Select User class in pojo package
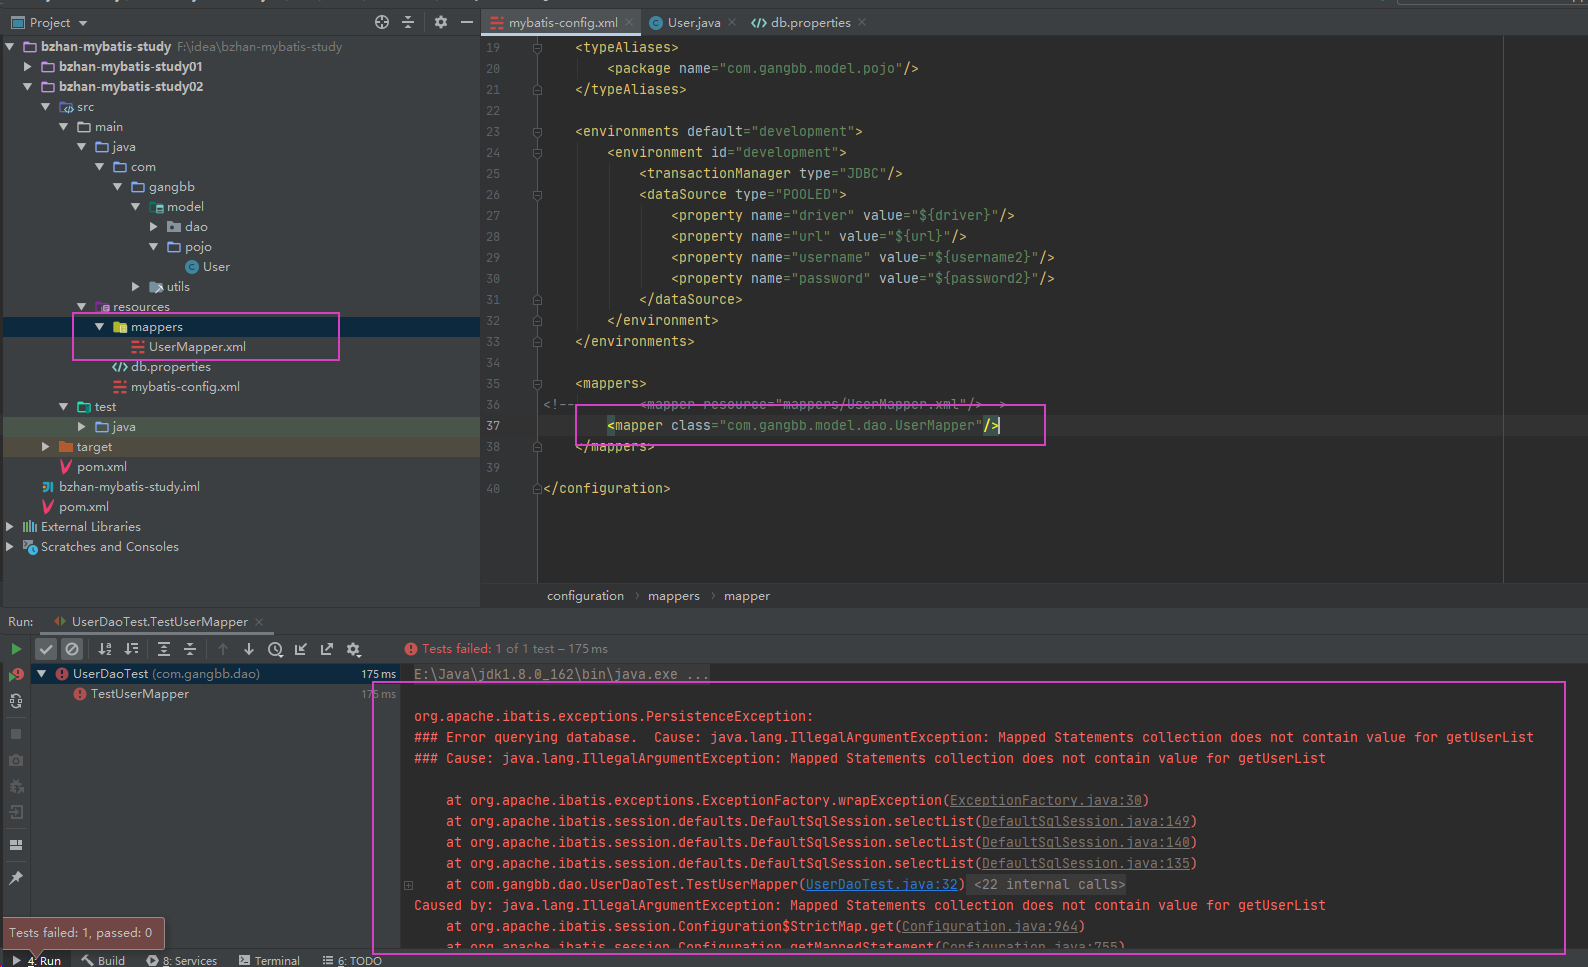This screenshot has height=967, width=1588. click(x=207, y=267)
